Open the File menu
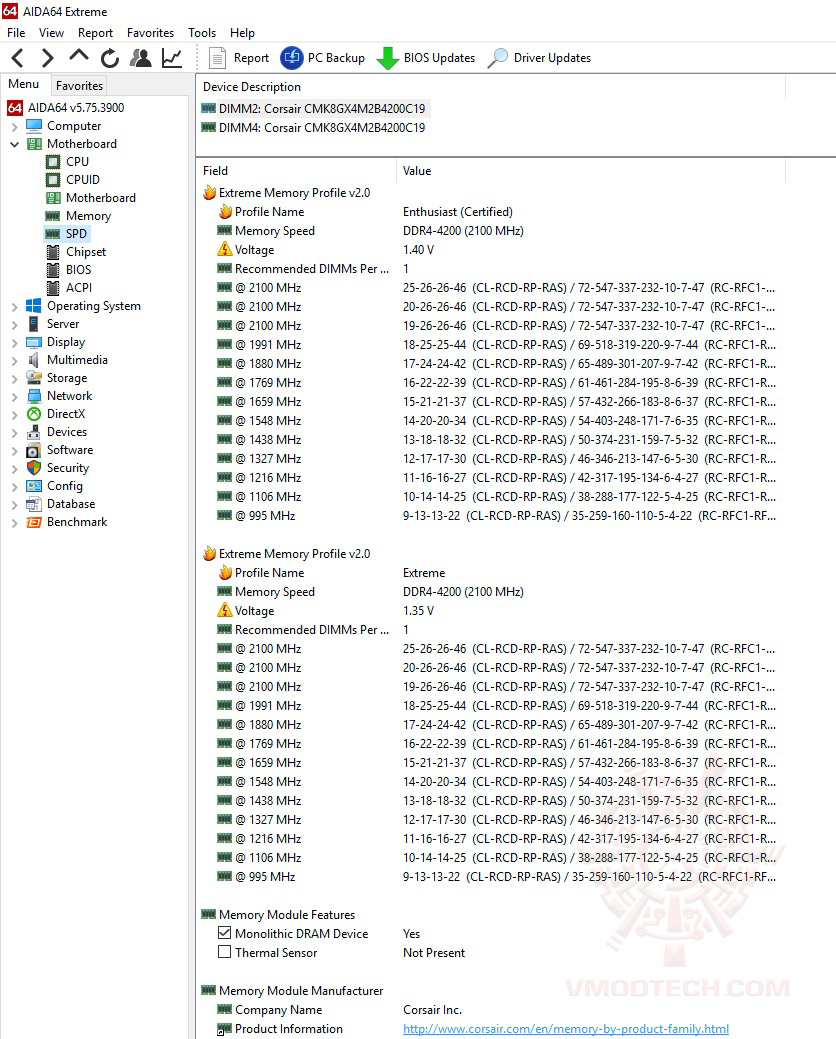 [x=16, y=32]
